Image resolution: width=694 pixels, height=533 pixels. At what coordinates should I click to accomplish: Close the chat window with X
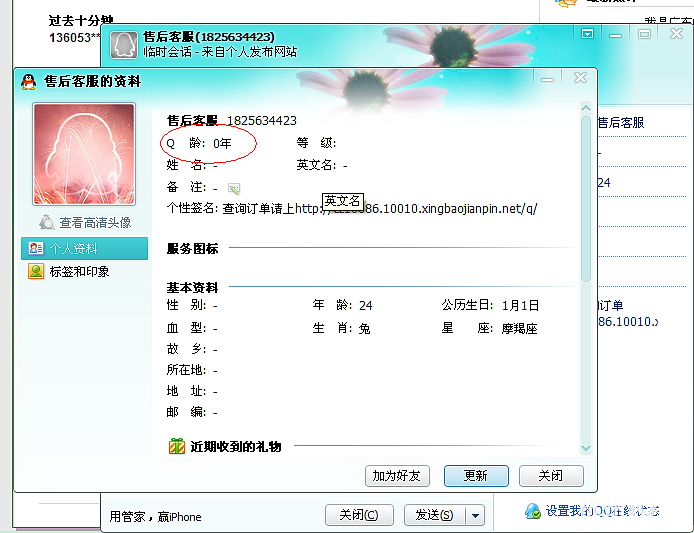(x=676, y=34)
